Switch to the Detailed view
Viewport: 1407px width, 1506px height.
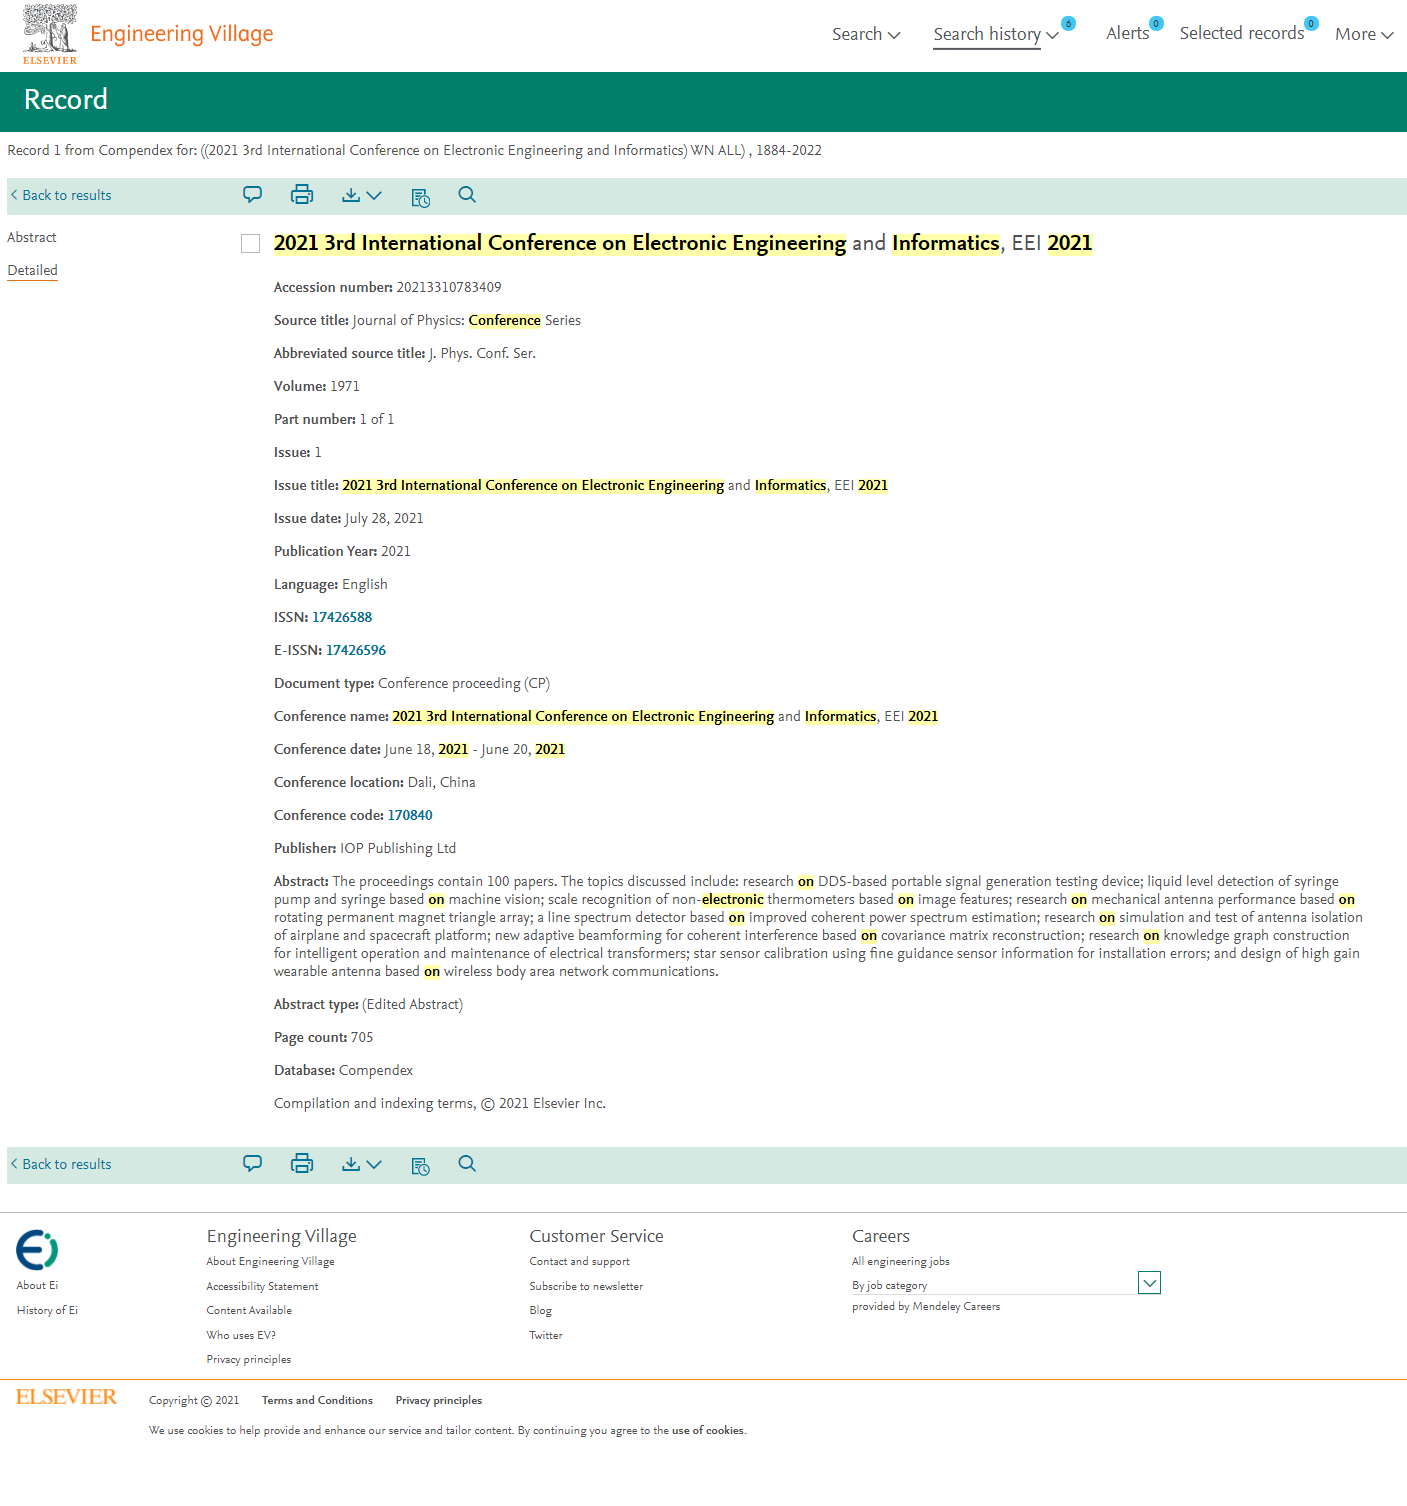coord(32,270)
